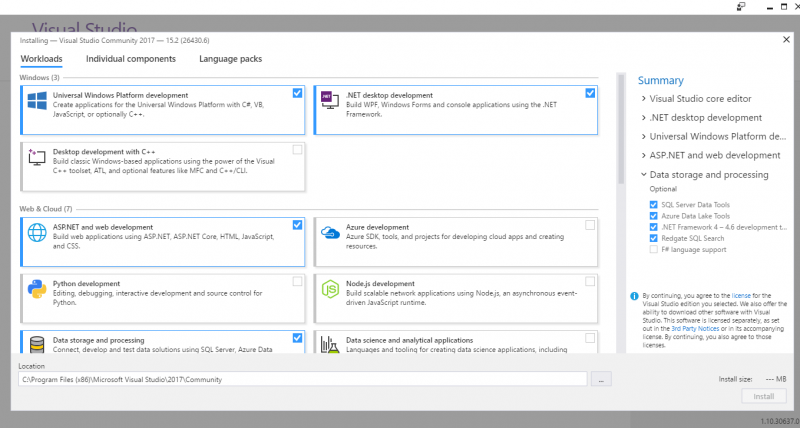Close the installer dialog with X
Screen dimensions: 800x428
[786, 40]
